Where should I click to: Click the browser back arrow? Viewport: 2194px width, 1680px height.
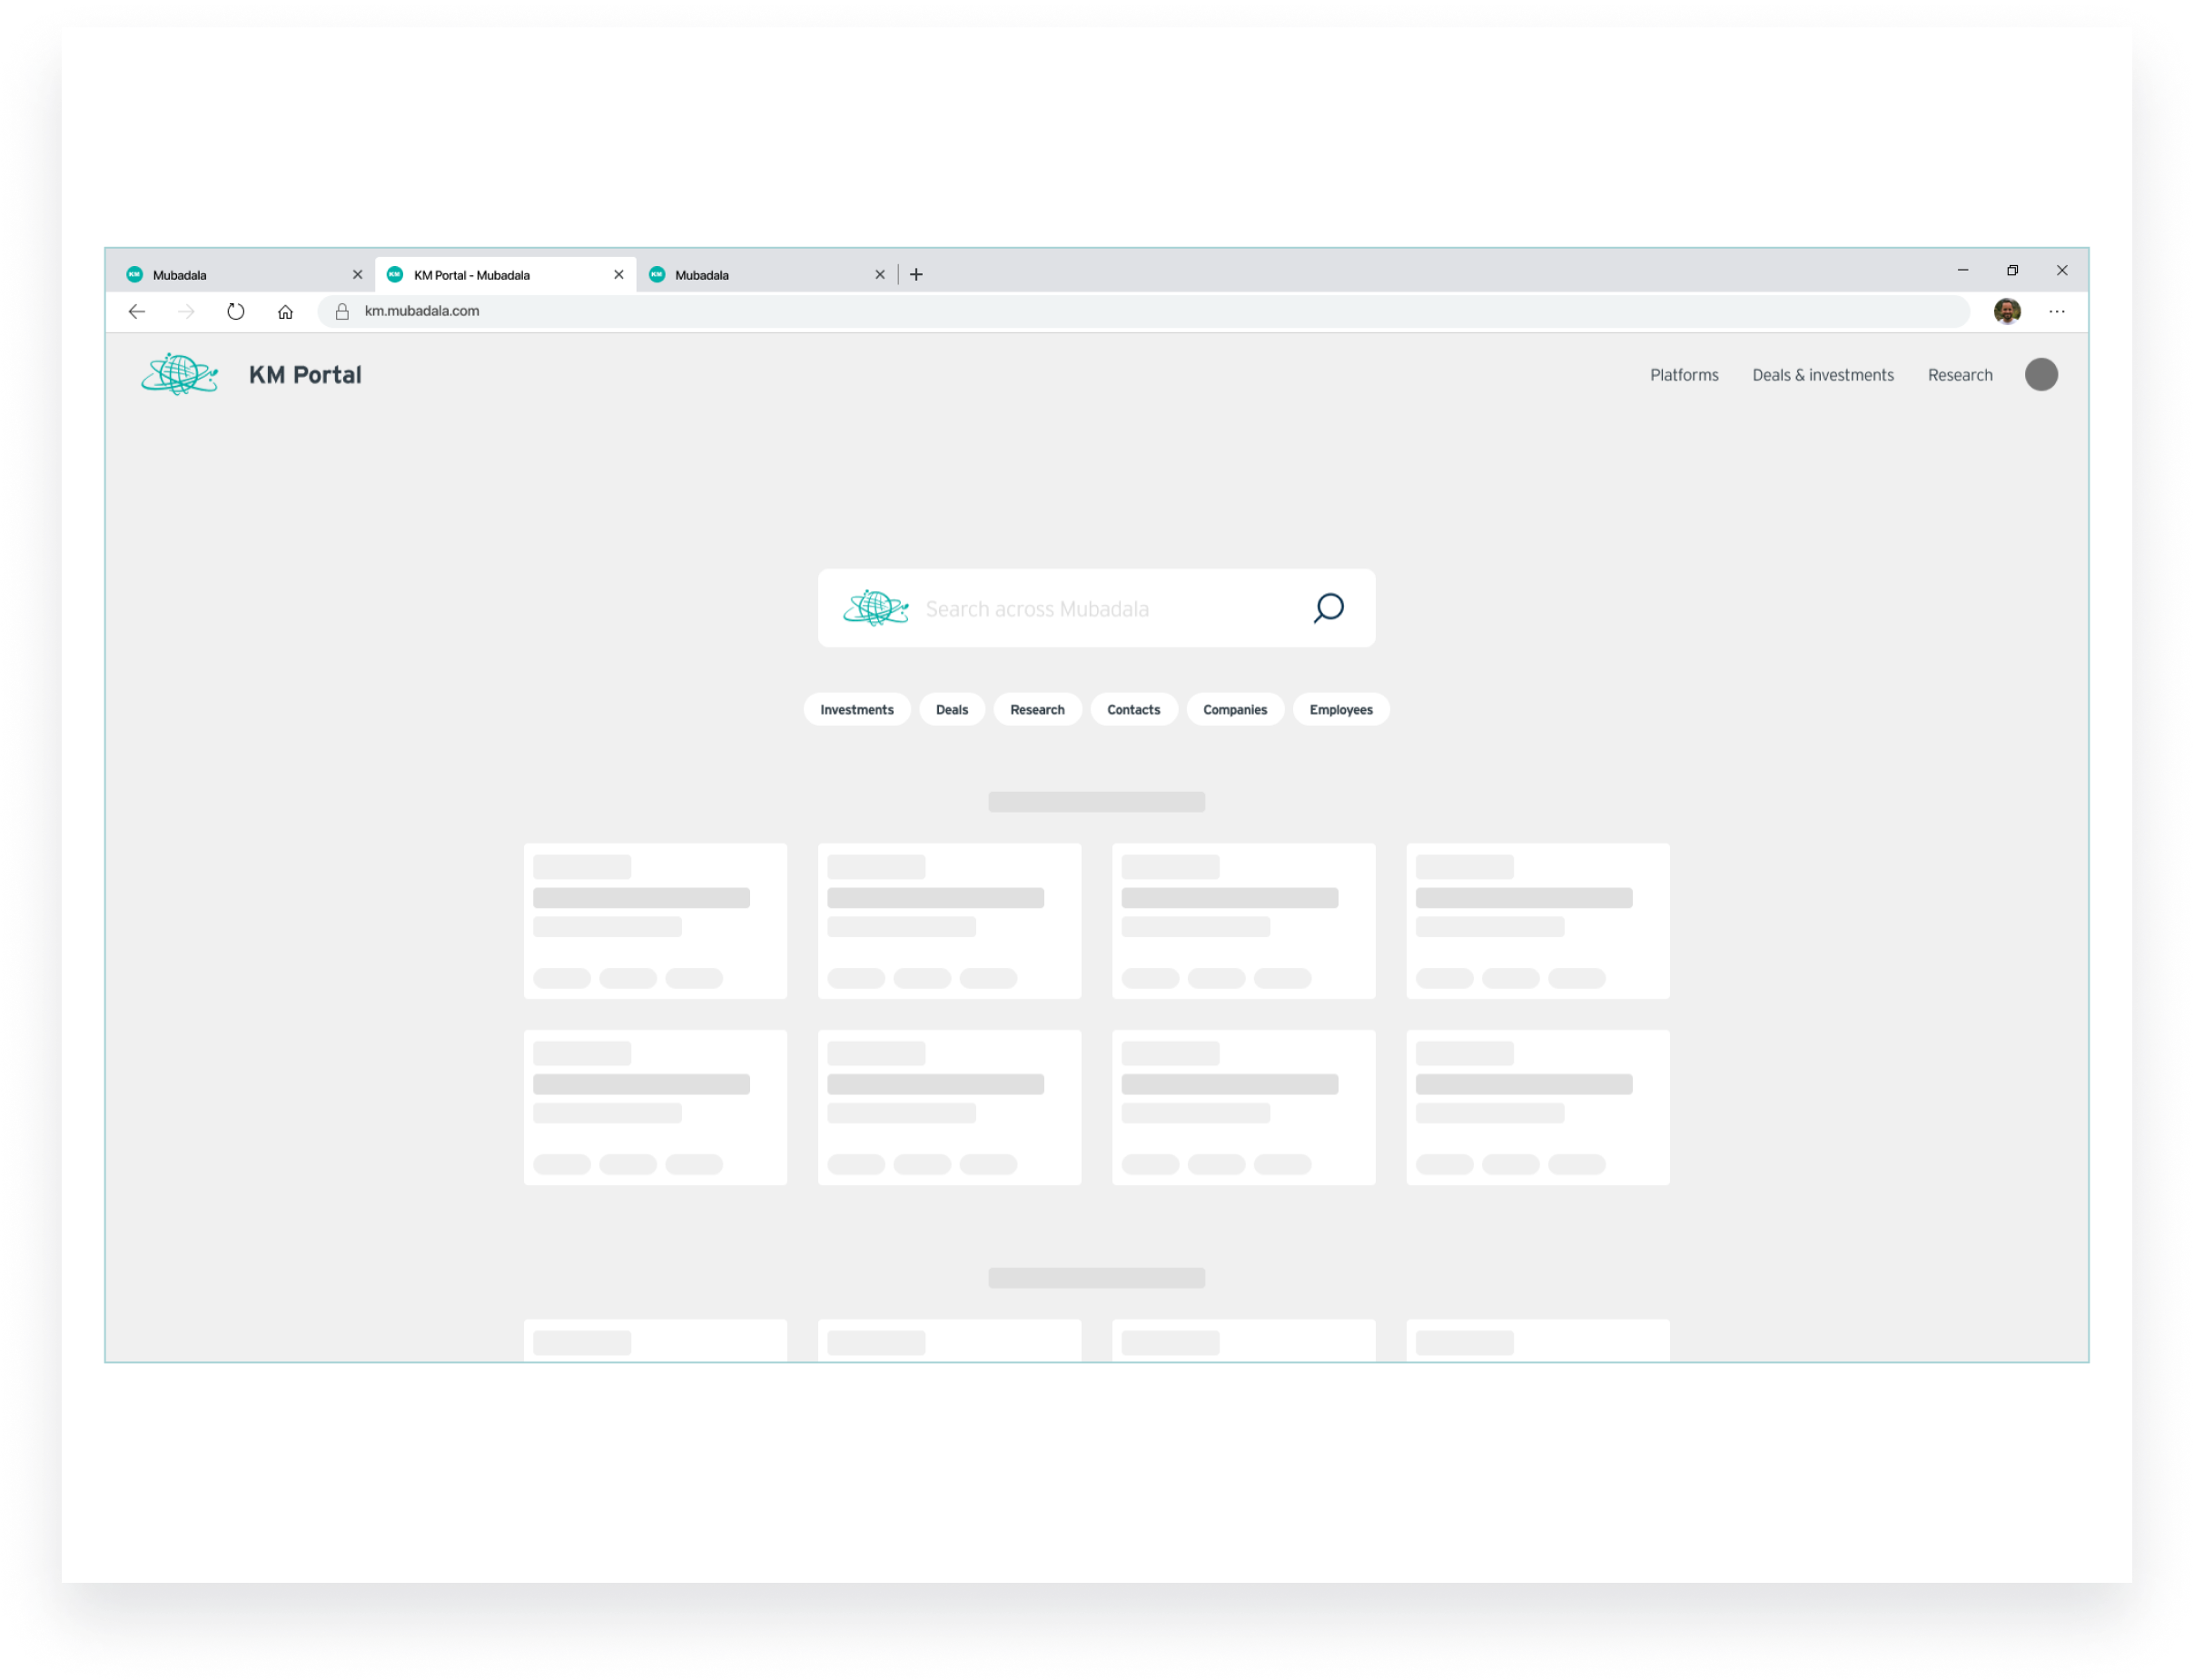pos(137,312)
